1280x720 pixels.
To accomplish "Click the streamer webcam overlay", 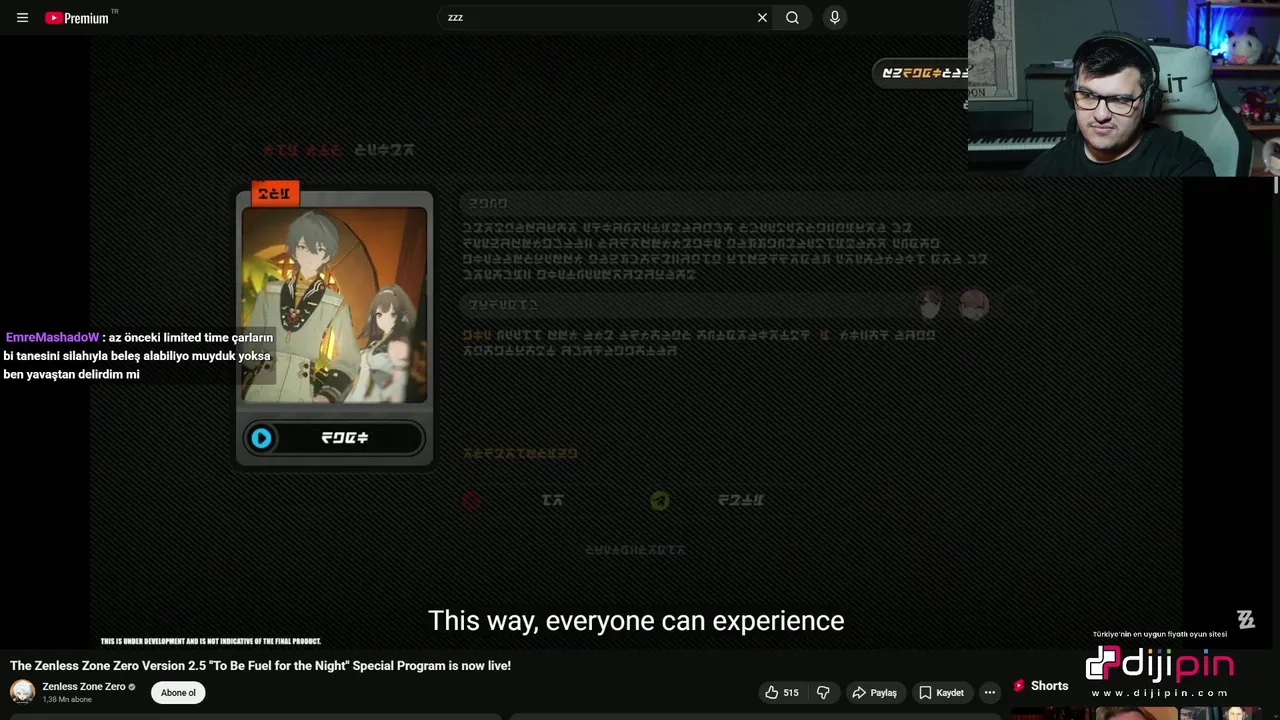I will click(1124, 88).
